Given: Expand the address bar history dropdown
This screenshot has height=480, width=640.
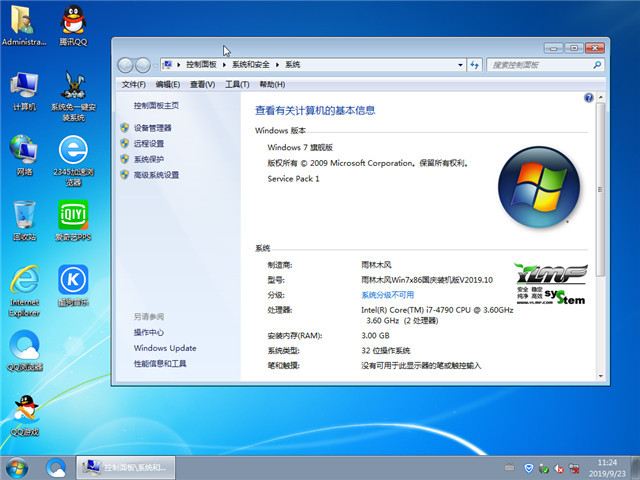Looking at the screenshot, I should (460, 65).
